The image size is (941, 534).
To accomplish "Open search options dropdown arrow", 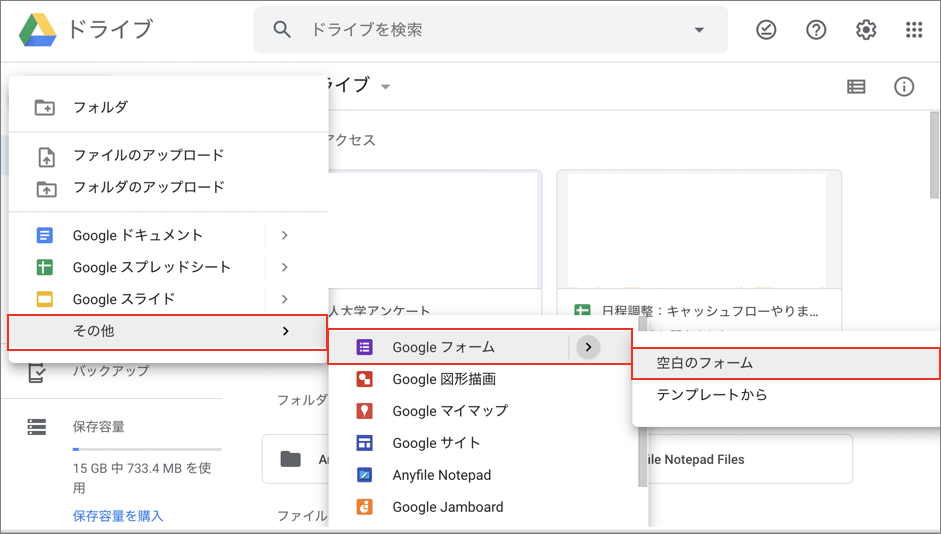I will [x=699, y=30].
